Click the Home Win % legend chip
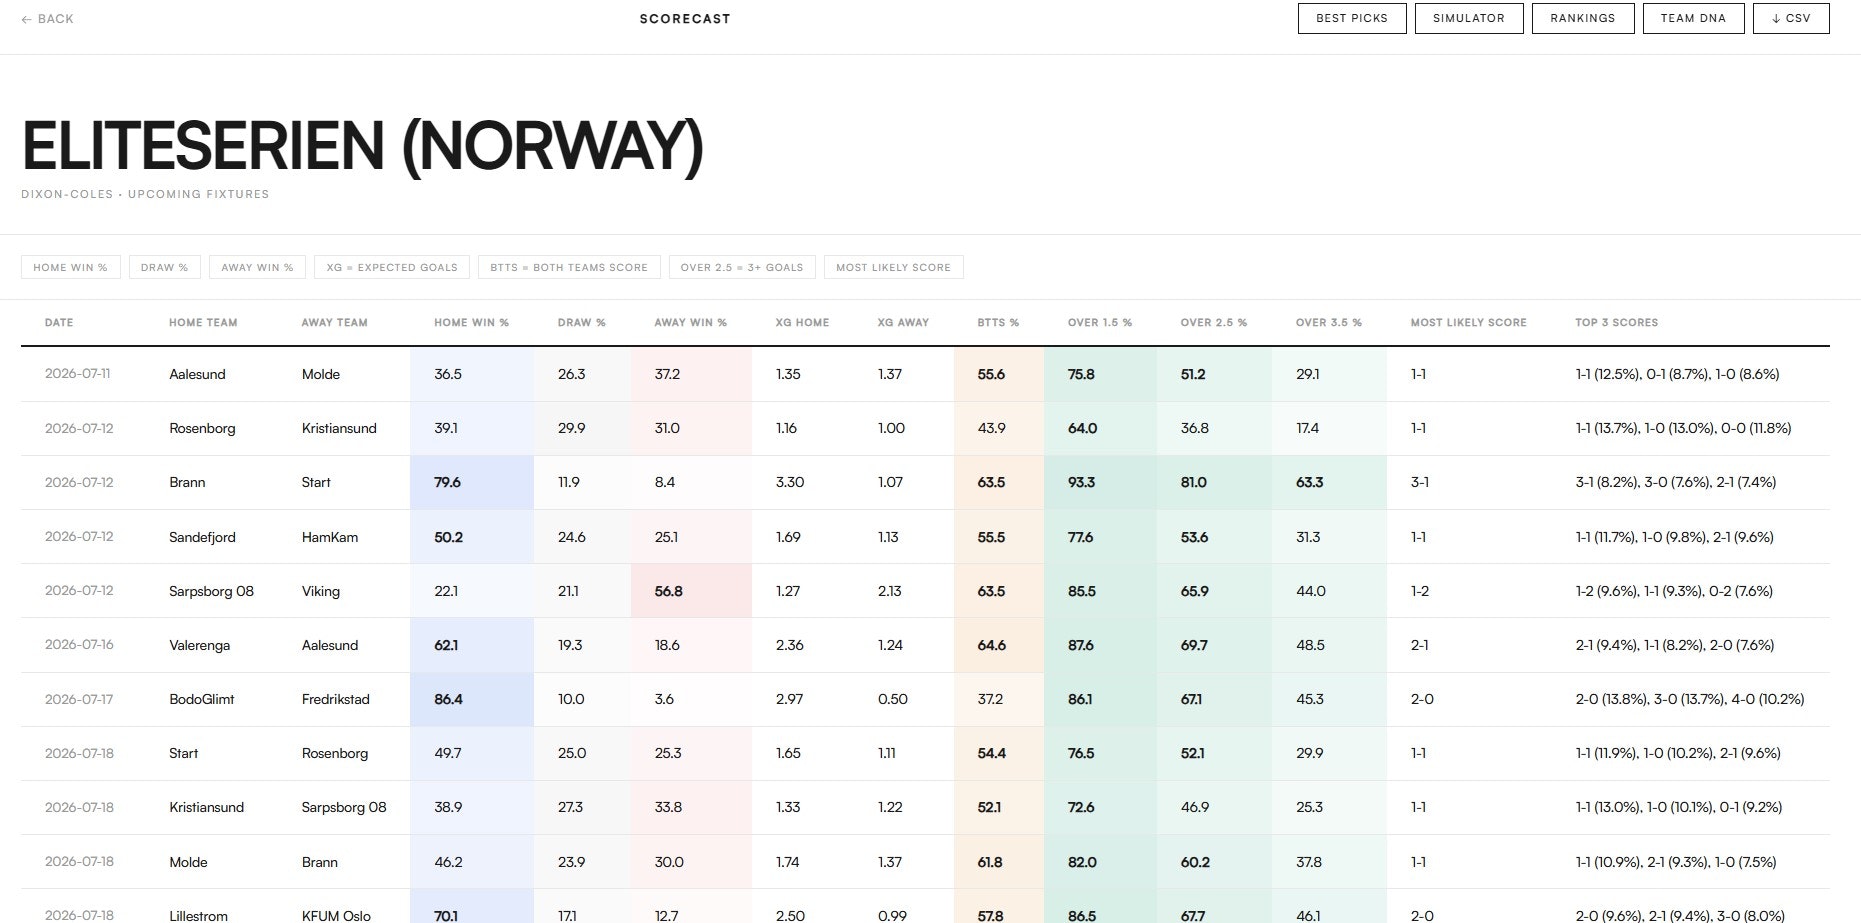The image size is (1861, 923). click(71, 267)
